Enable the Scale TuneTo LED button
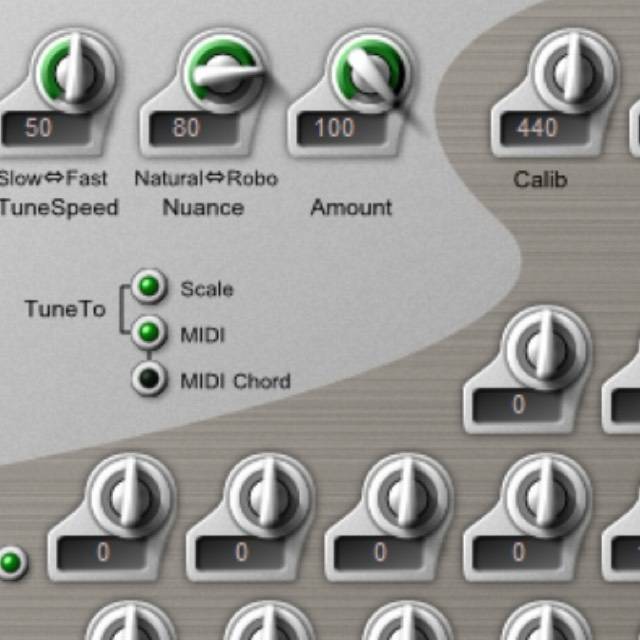640x640 pixels. pos(150,288)
